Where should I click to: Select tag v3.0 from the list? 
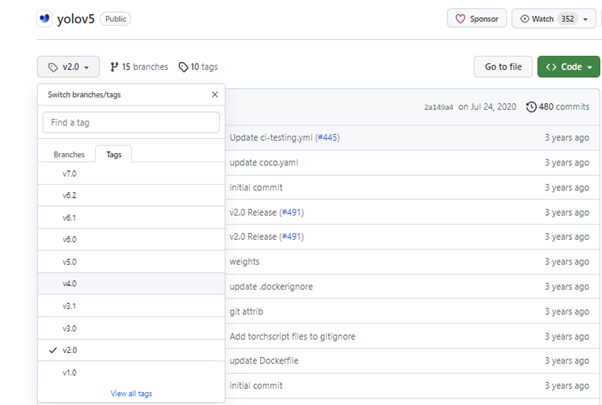tap(131, 328)
